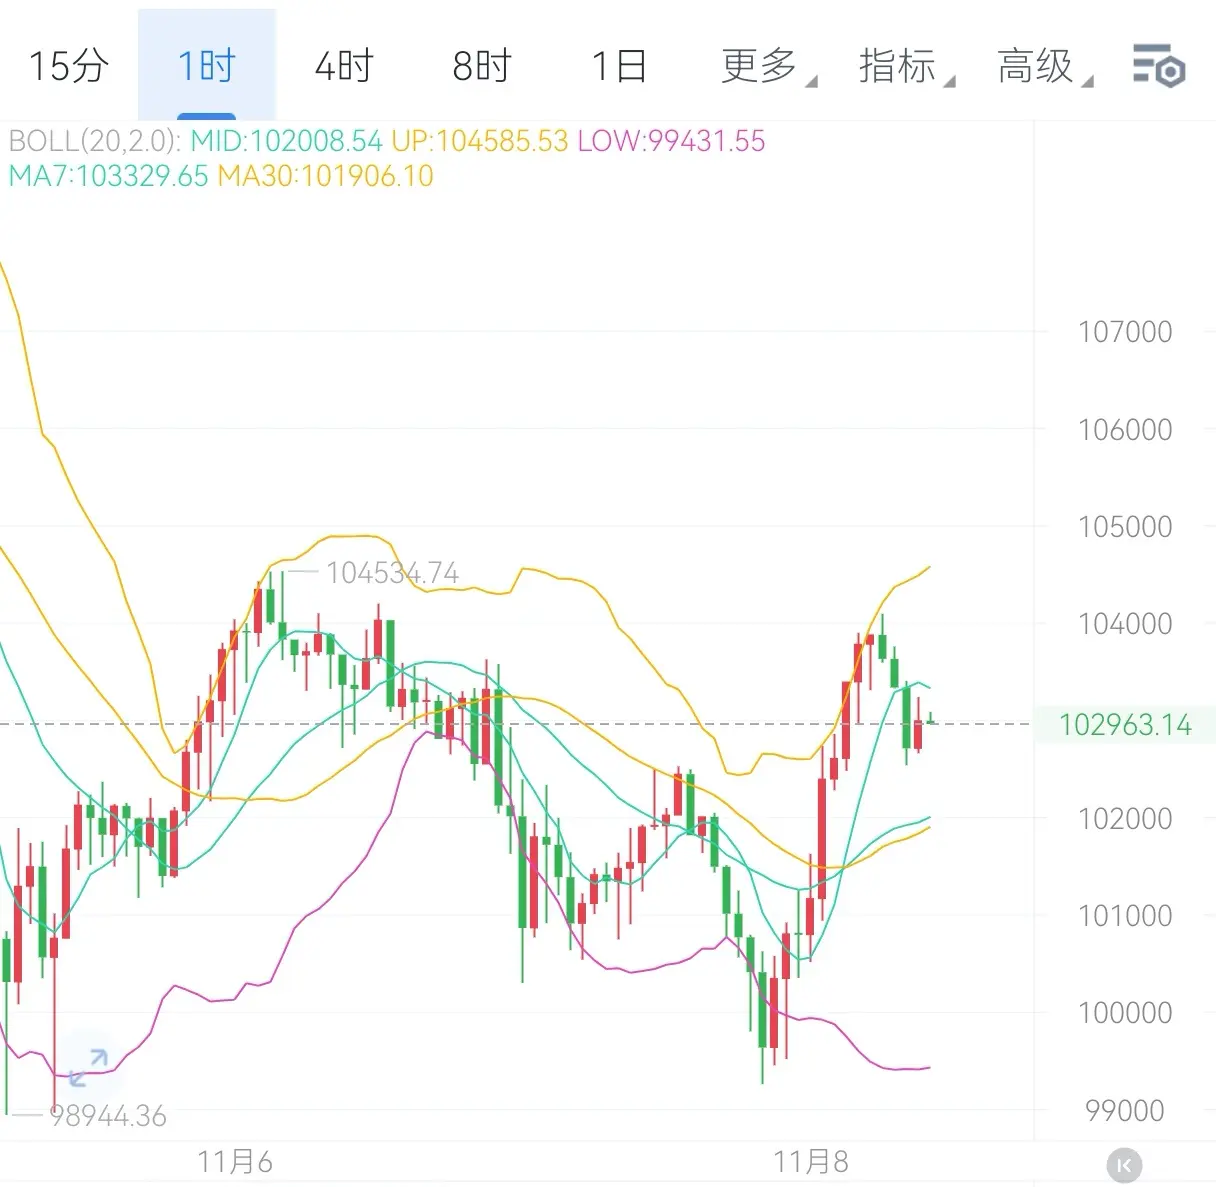
Task: Open the 指标 indicators dropdown
Action: [x=905, y=66]
